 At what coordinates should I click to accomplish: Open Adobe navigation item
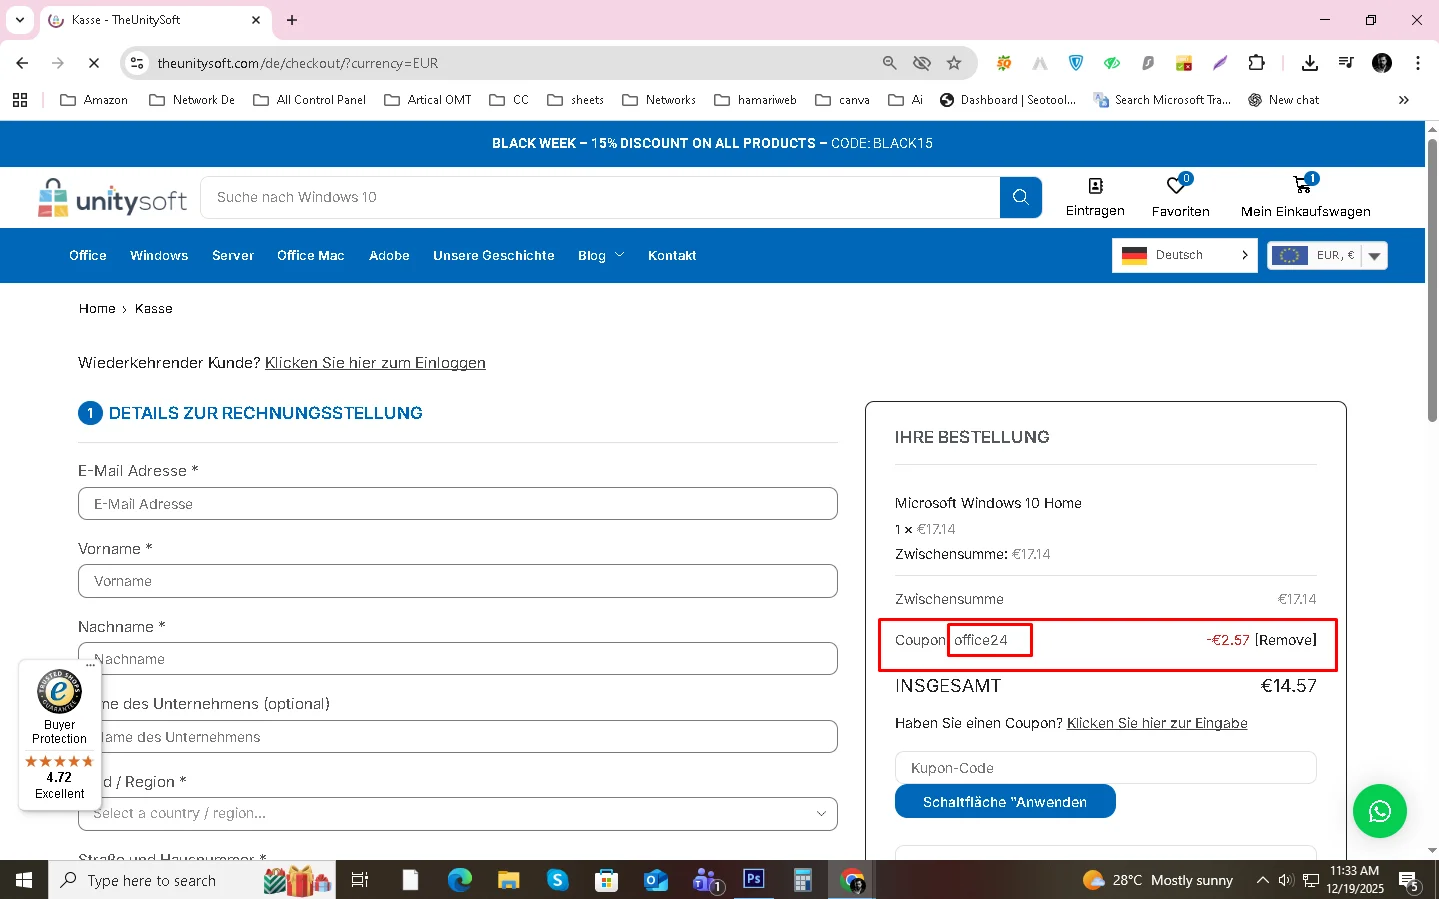point(389,255)
